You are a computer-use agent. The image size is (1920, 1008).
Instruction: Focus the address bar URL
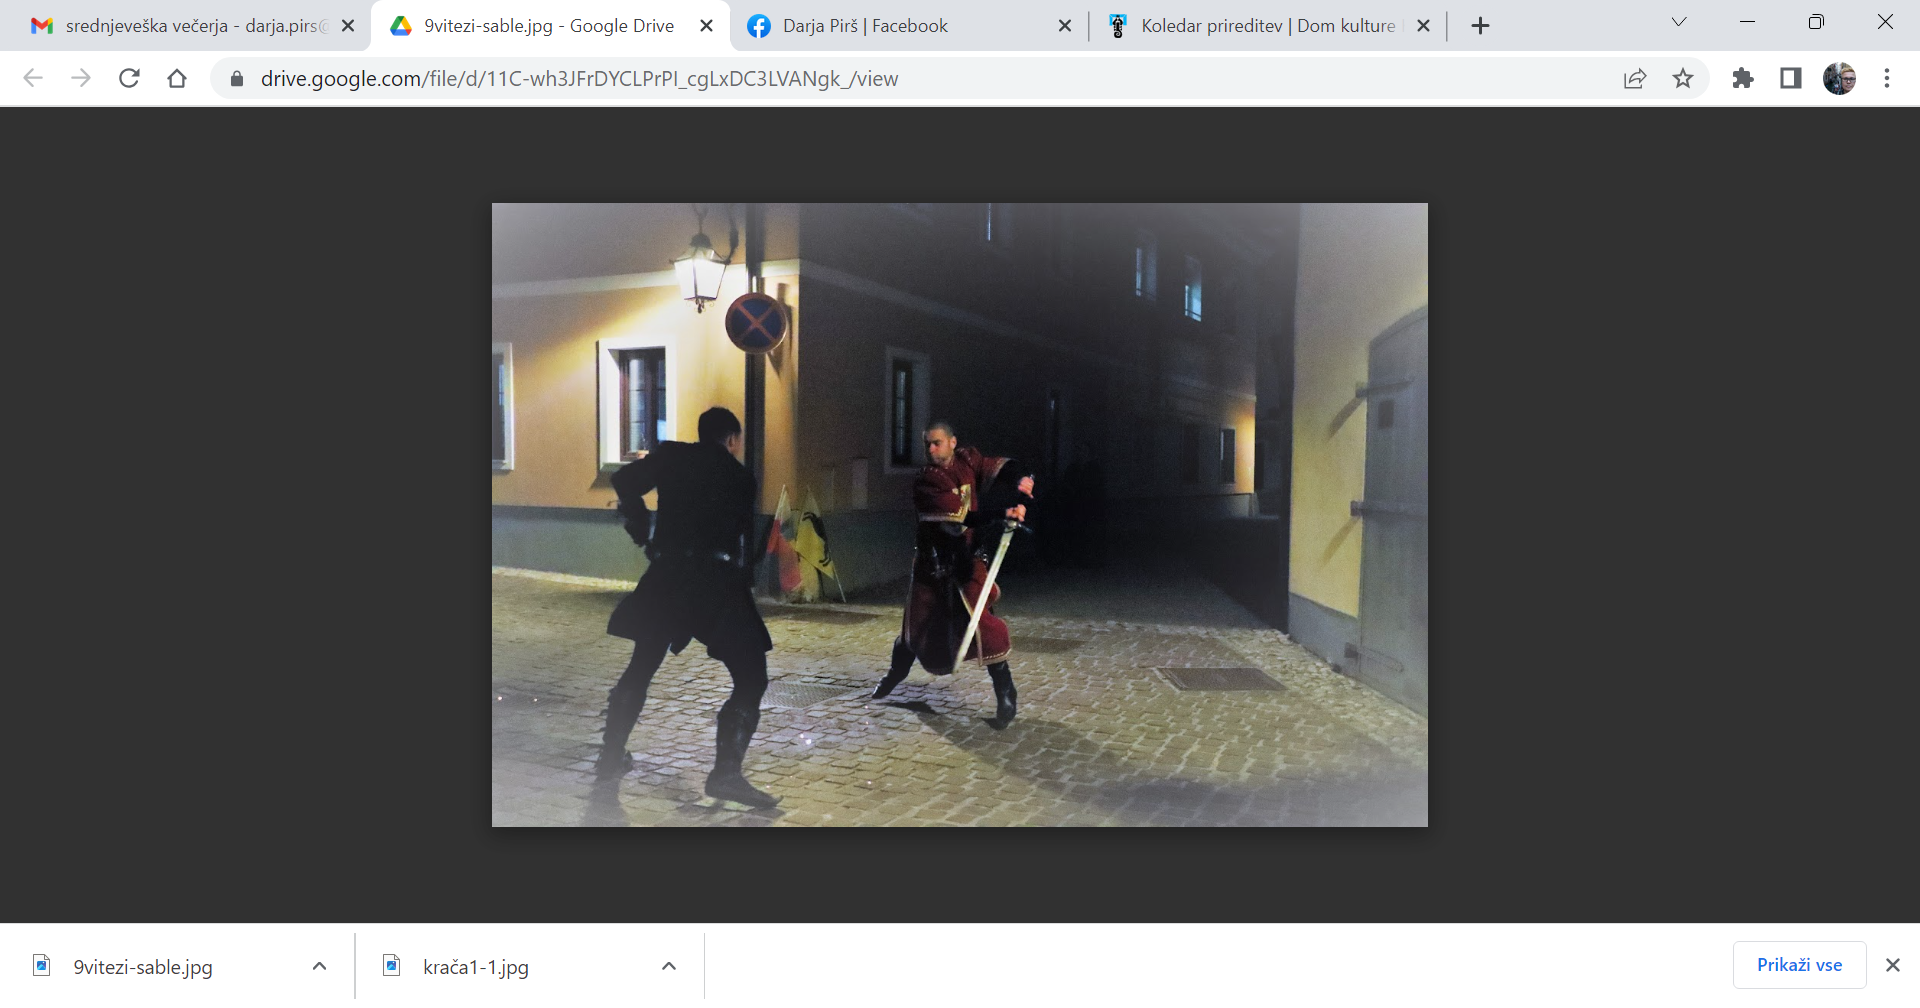pos(580,79)
